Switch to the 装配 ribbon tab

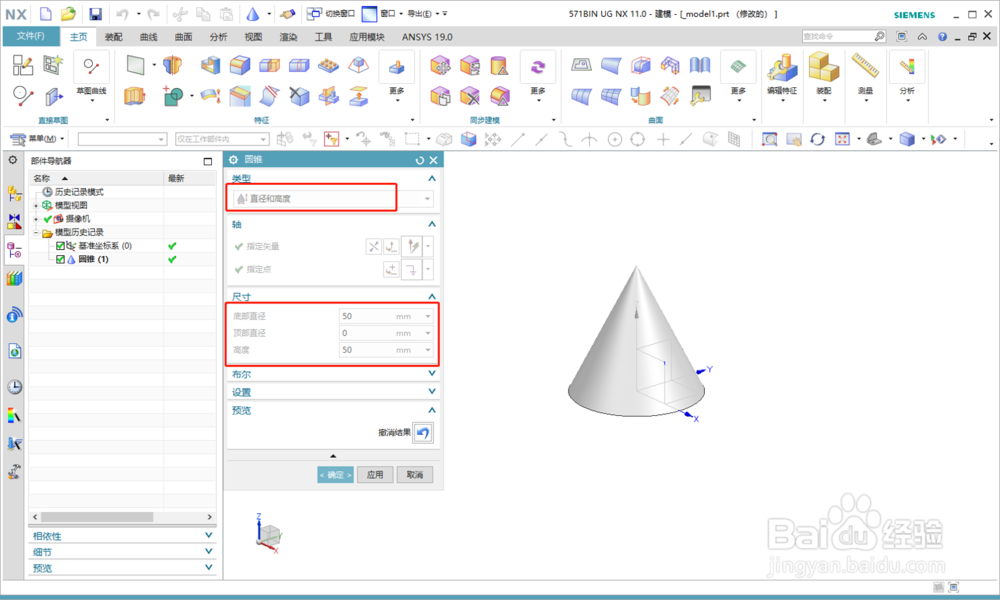tap(114, 37)
